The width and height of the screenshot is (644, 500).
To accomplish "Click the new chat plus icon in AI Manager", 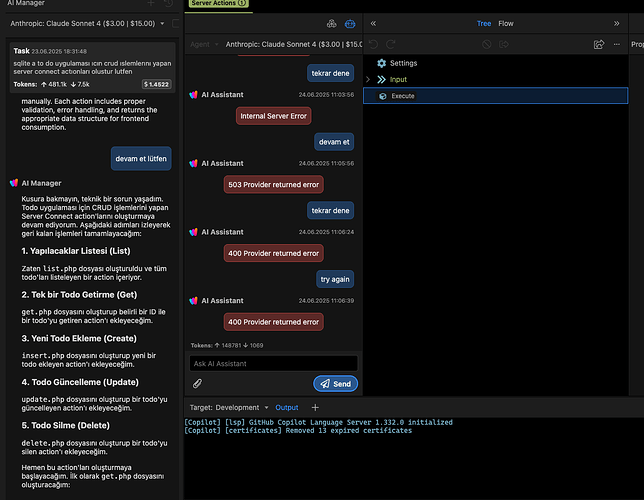I will click(x=151, y=3).
